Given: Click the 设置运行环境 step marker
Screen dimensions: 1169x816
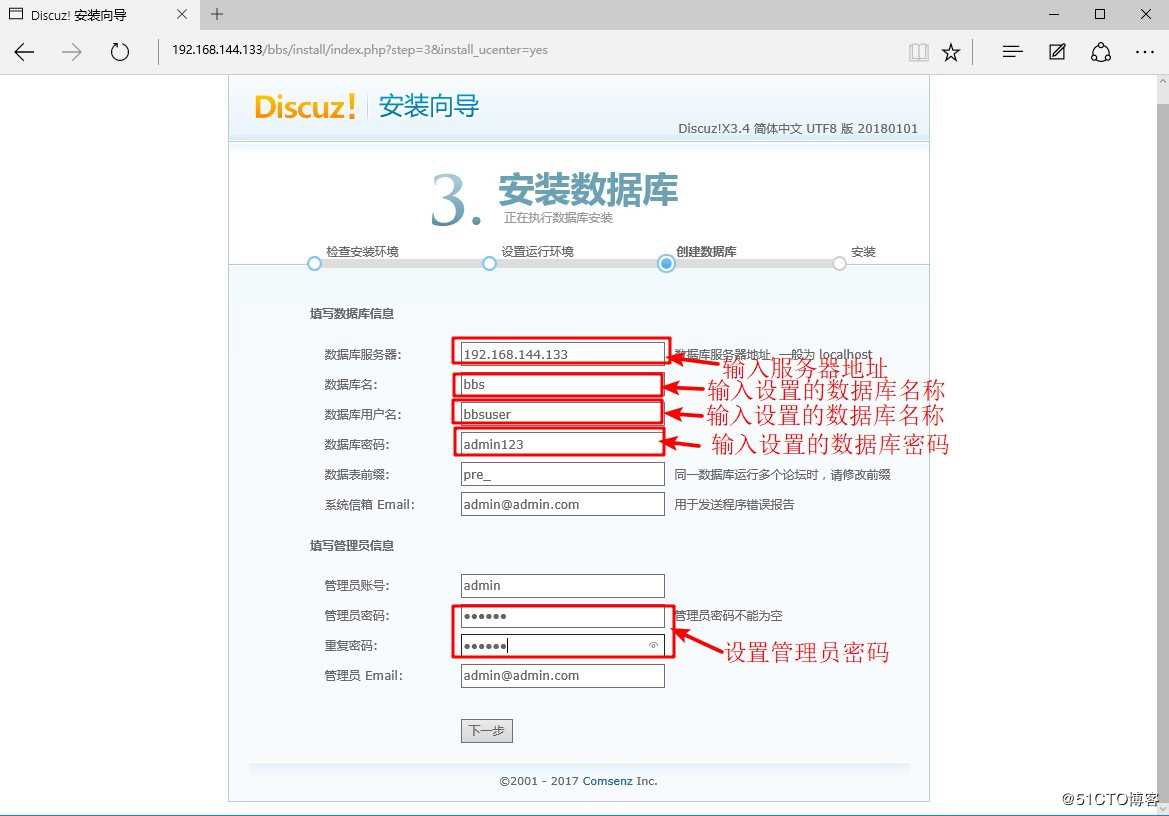Looking at the screenshot, I should point(489,264).
